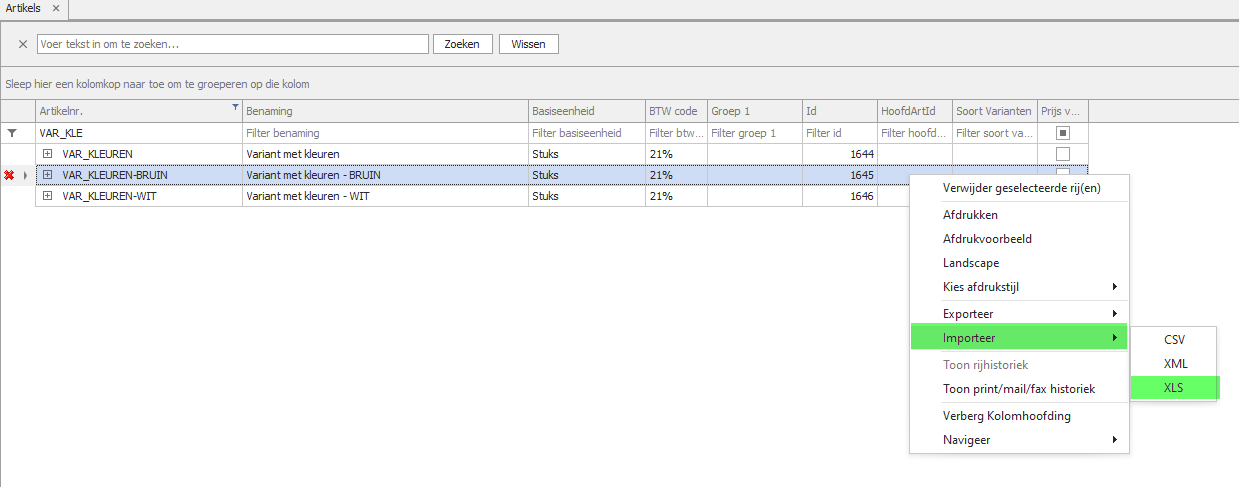Expand the VAR_KLEUREN row
Image resolution: width=1239 pixels, height=487 pixels.
click(47, 154)
